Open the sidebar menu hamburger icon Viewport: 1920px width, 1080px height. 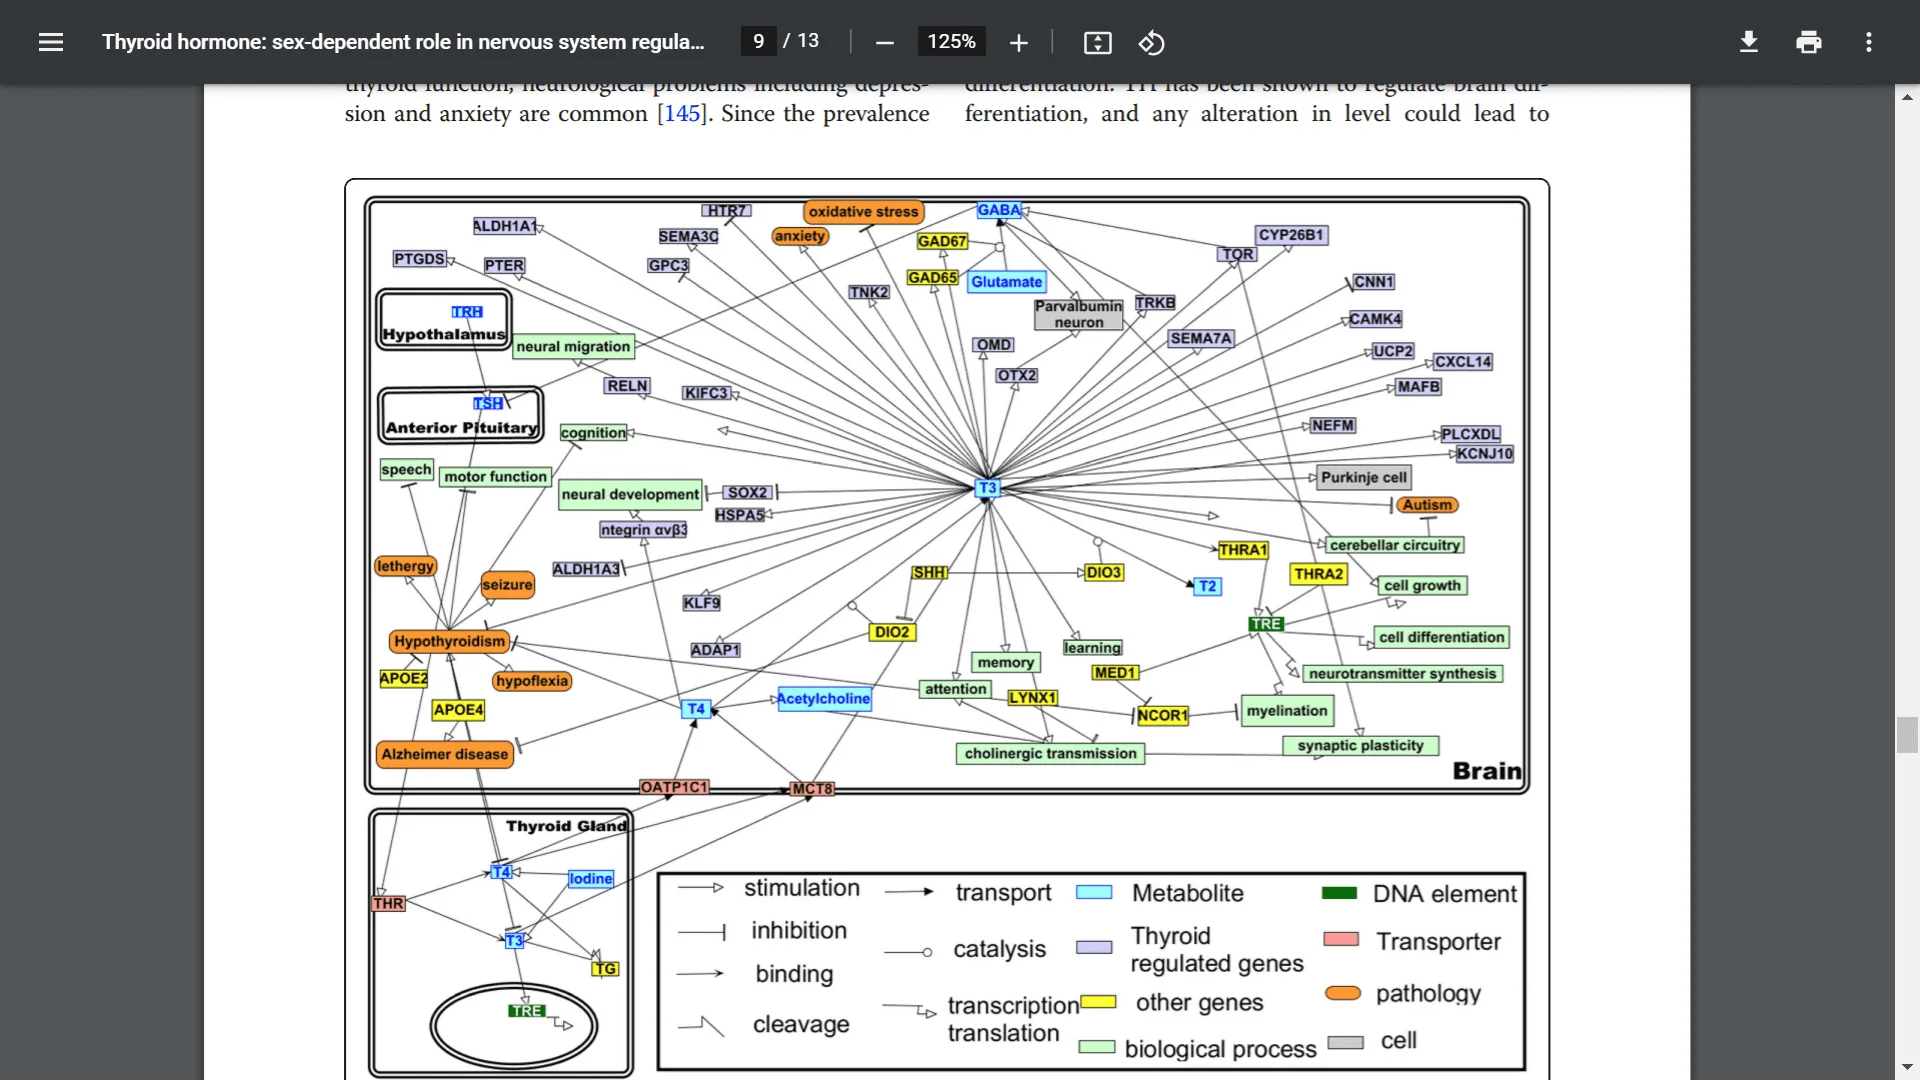51,42
